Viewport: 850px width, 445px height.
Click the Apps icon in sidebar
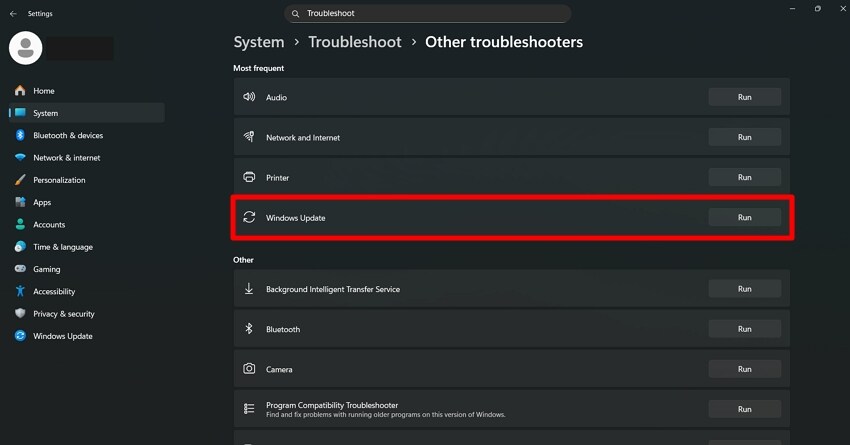20,202
